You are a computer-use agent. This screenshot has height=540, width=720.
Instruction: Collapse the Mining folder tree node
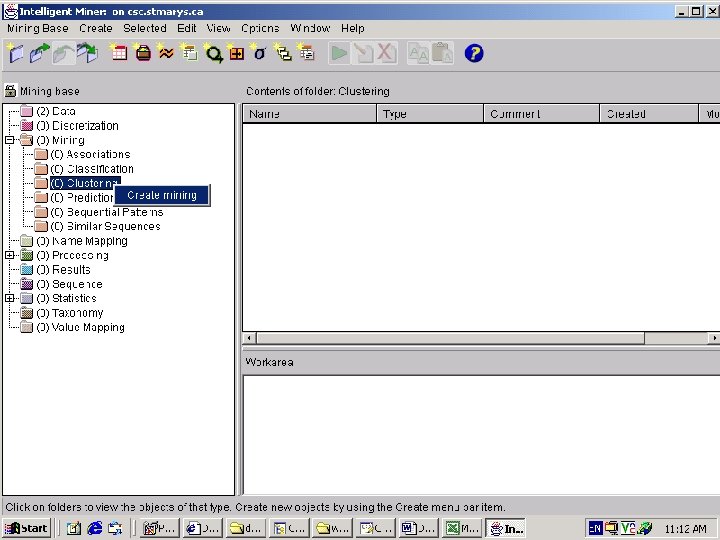coord(10,140)
